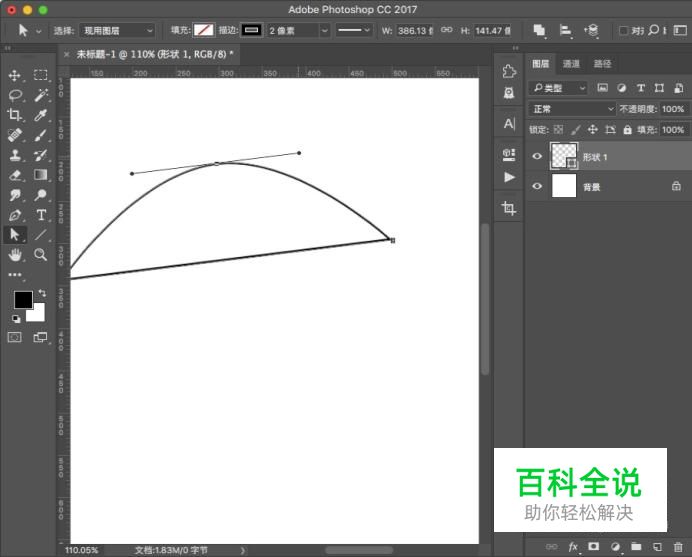Select the Smudge tool
Image resolution: width=692 pixels, height=557 pixels.
pyautogui.click(x=15, y=195)
